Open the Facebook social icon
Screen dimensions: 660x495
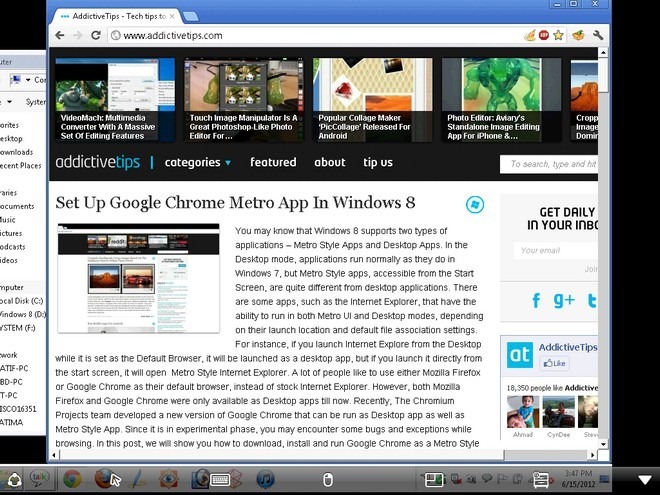tap(536, 301)
